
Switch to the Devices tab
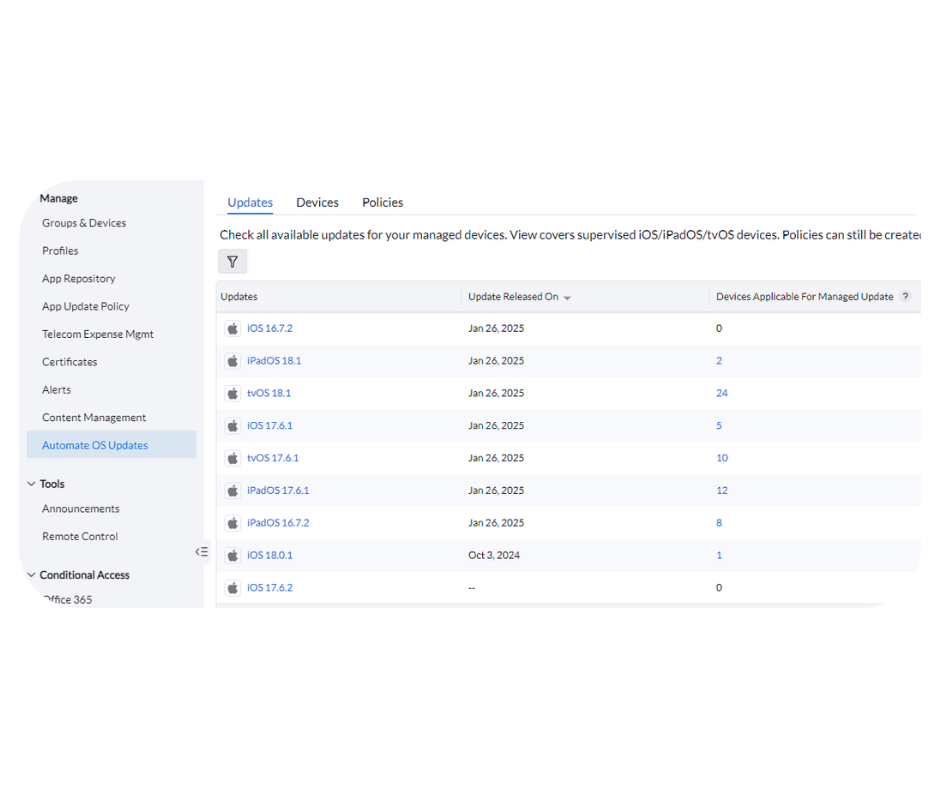[x=317, y=203]
